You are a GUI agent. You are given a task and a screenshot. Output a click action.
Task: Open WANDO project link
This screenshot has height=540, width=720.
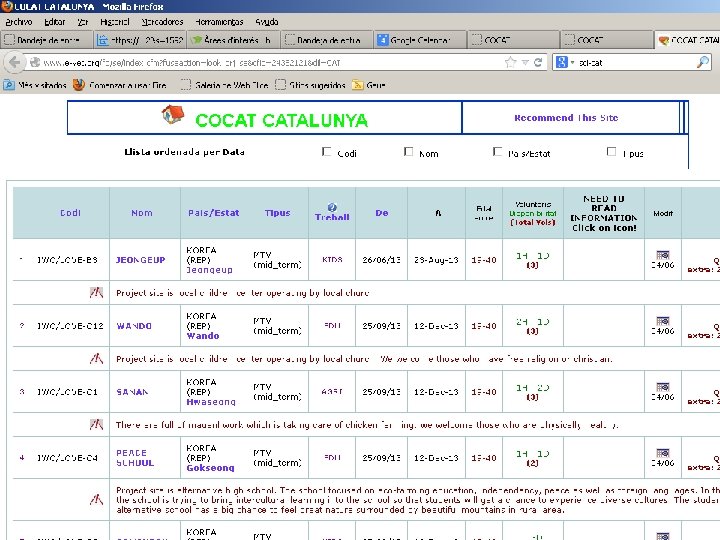click(134, 326)
